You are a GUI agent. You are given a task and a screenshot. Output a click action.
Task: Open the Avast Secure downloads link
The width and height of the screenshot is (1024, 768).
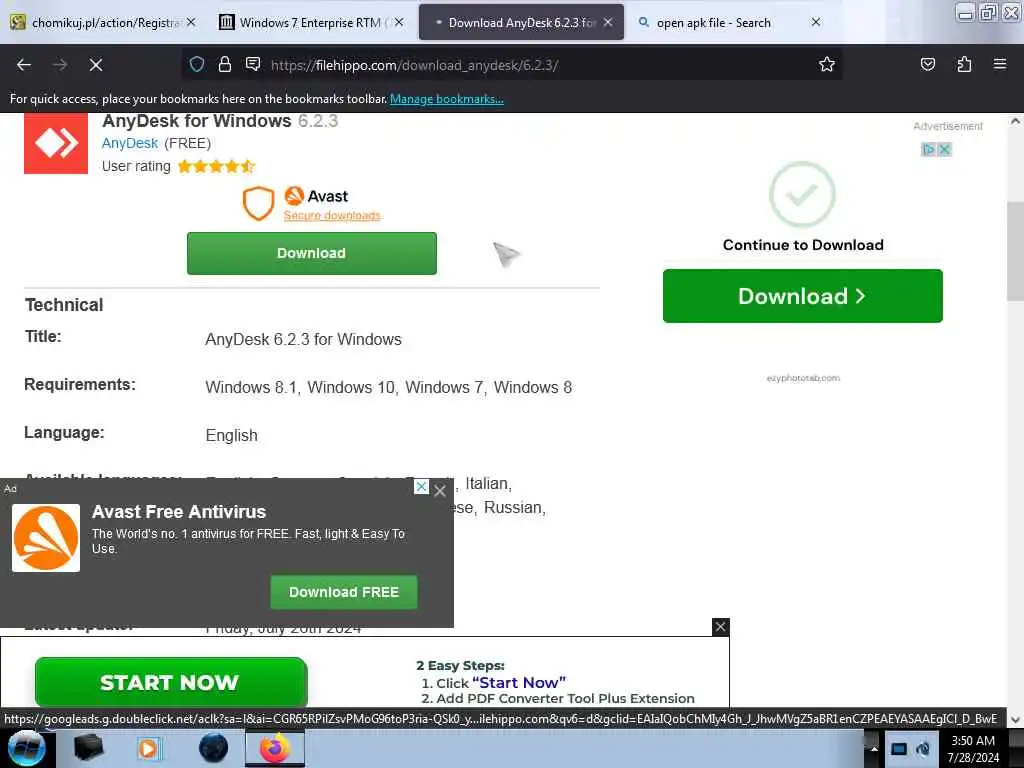[332, 216]
